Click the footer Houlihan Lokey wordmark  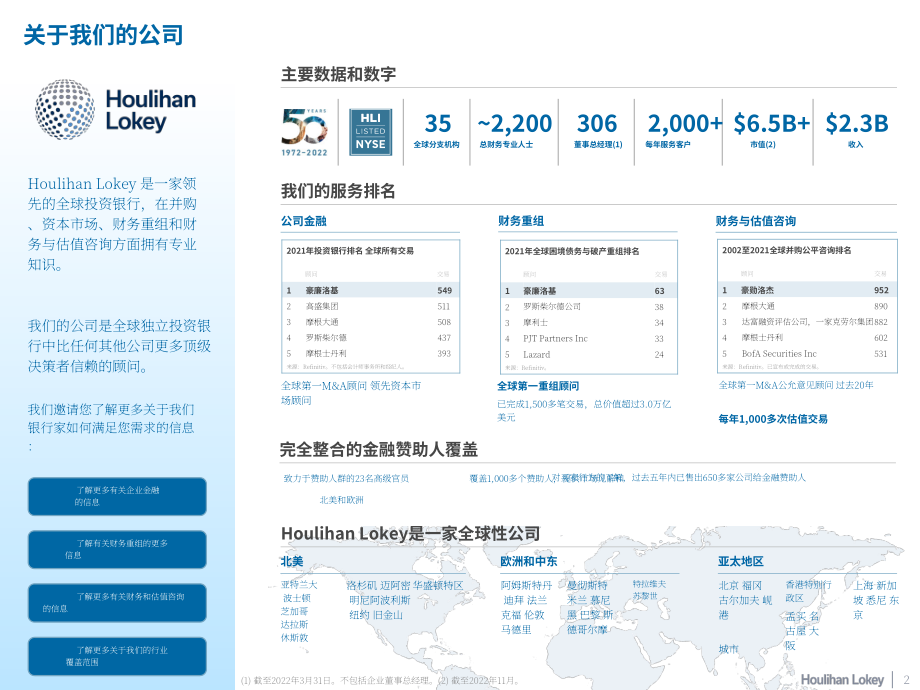coord(842,679)
